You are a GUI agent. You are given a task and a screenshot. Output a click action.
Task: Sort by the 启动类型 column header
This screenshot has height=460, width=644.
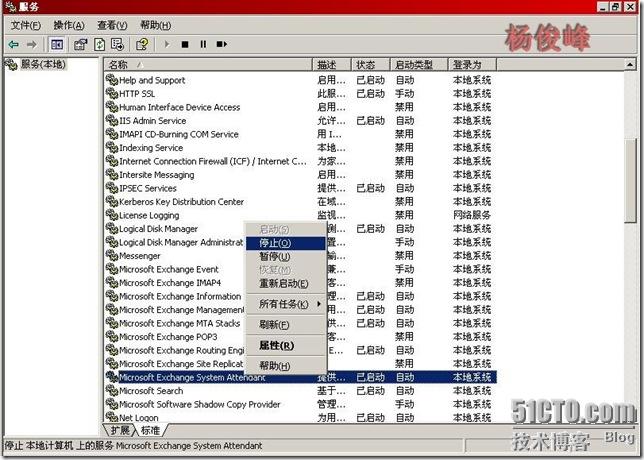tap(419, 64)
